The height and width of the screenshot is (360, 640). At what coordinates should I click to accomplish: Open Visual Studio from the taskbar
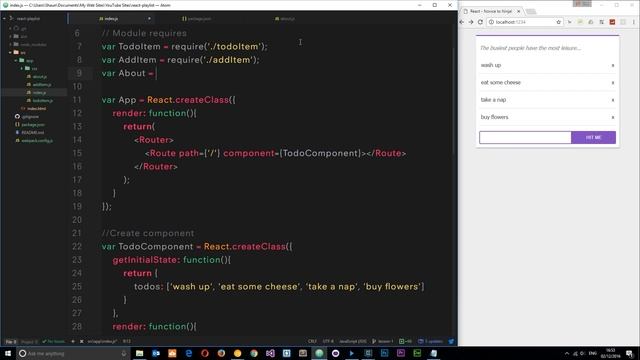[270, 353]
